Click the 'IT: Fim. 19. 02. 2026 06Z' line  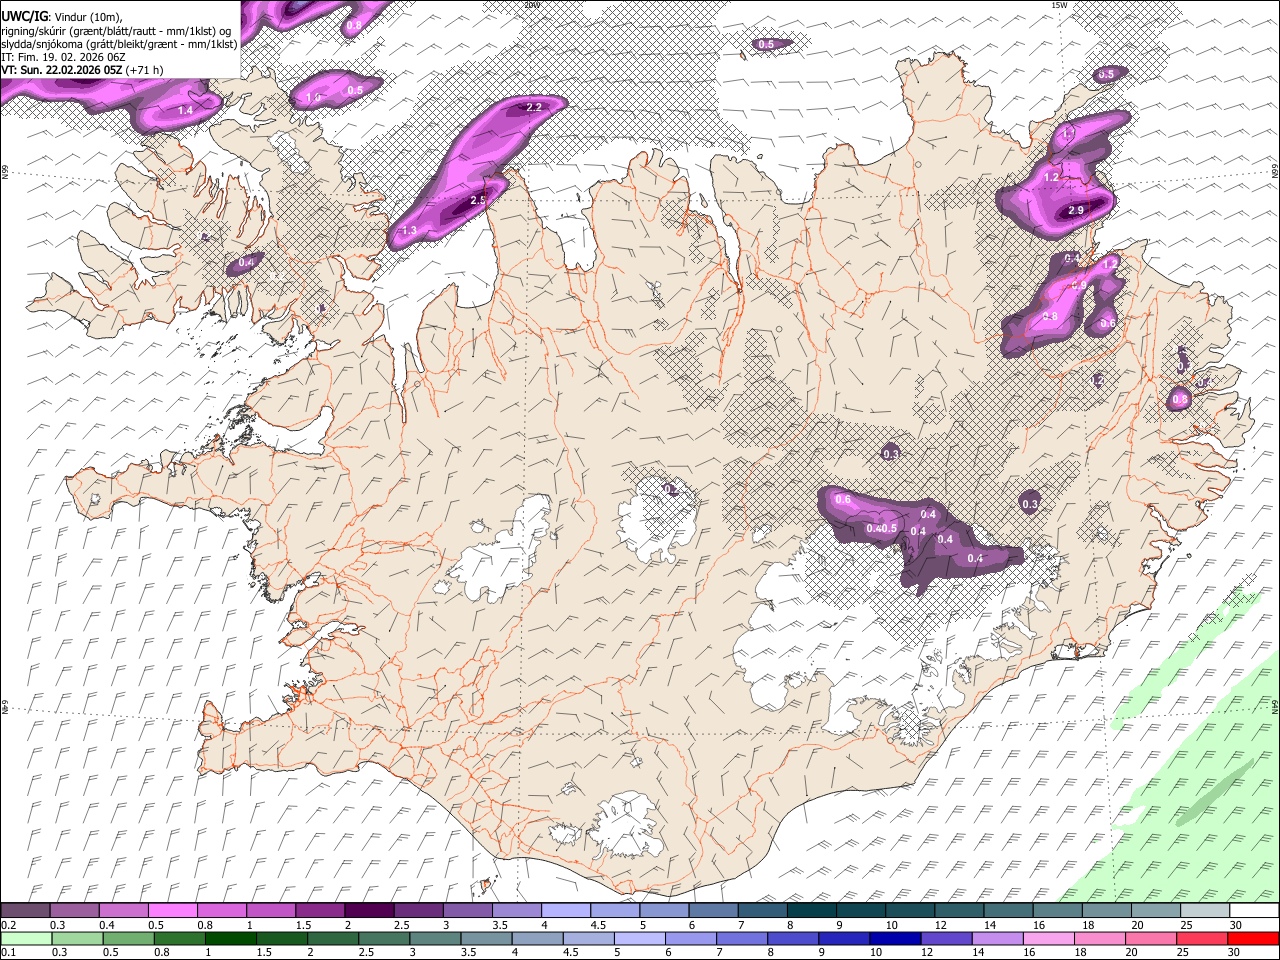[63, 57]
